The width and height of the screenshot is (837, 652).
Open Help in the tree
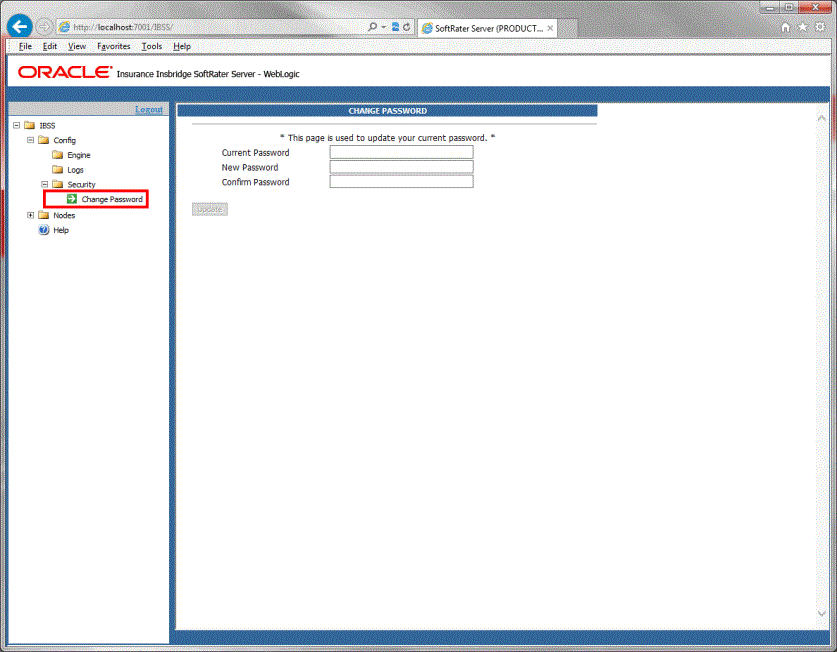pos(61,230)
